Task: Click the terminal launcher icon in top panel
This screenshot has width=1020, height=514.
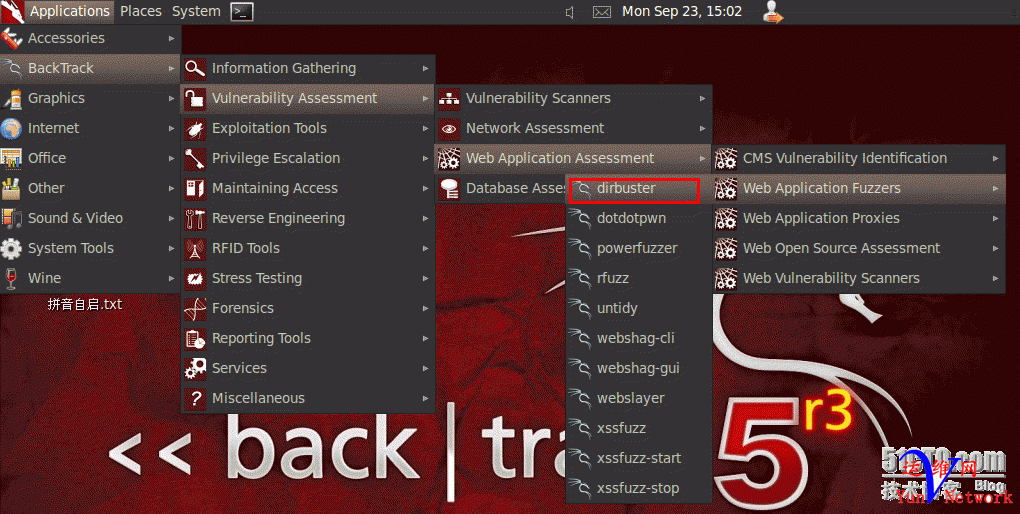Action: click(x=242, y=12)
